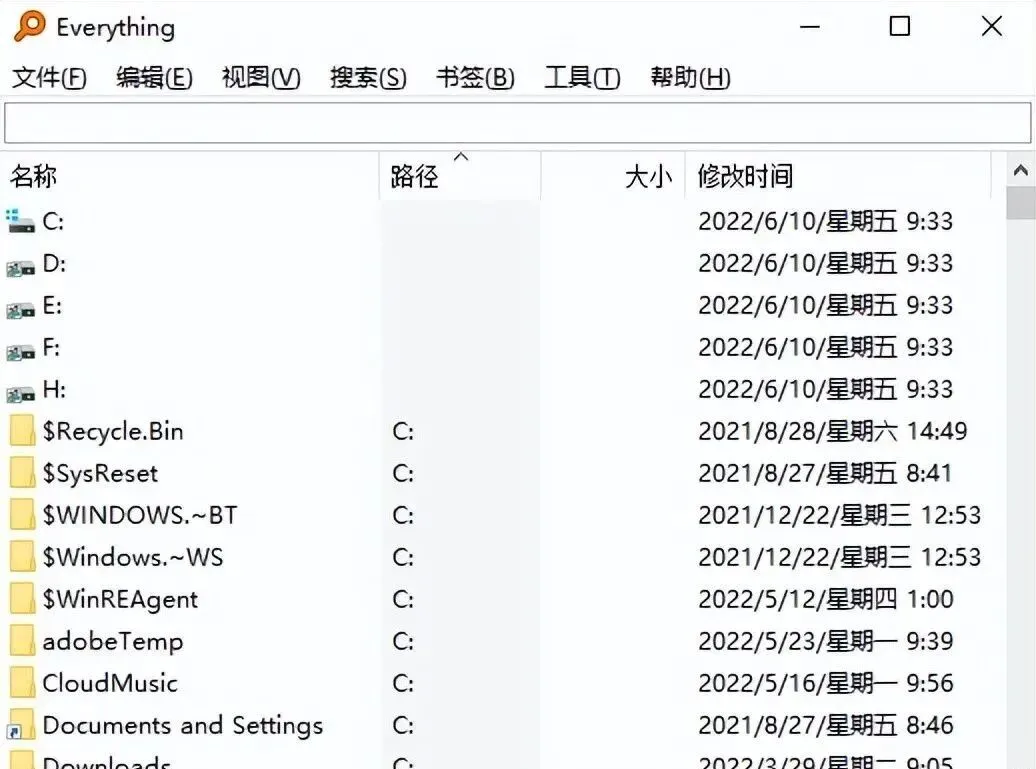
Task: Click the date 2021/8/27/星期五 8:46
Action: click(826, 725)
